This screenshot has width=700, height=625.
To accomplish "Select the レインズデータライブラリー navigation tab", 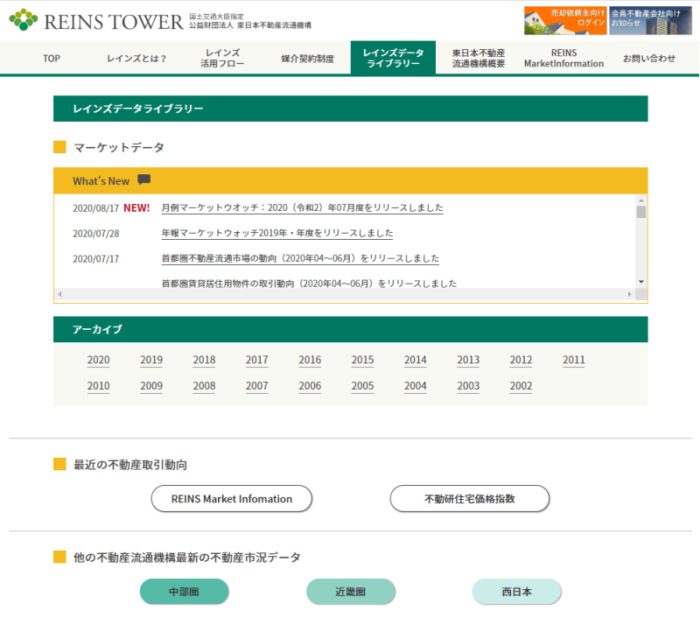I will coord(393,58).
